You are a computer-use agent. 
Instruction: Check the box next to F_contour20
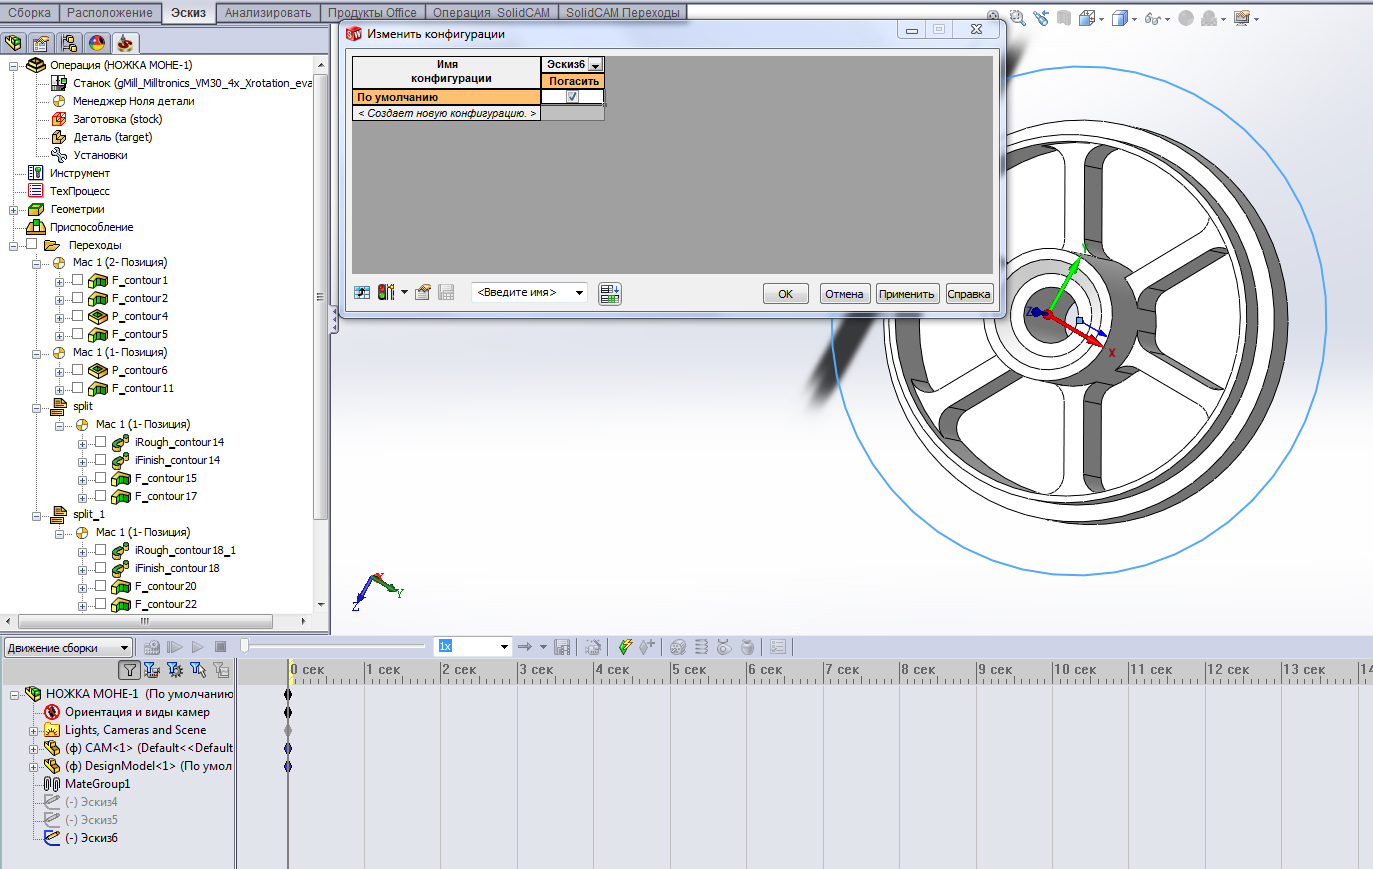coord(100,586)
